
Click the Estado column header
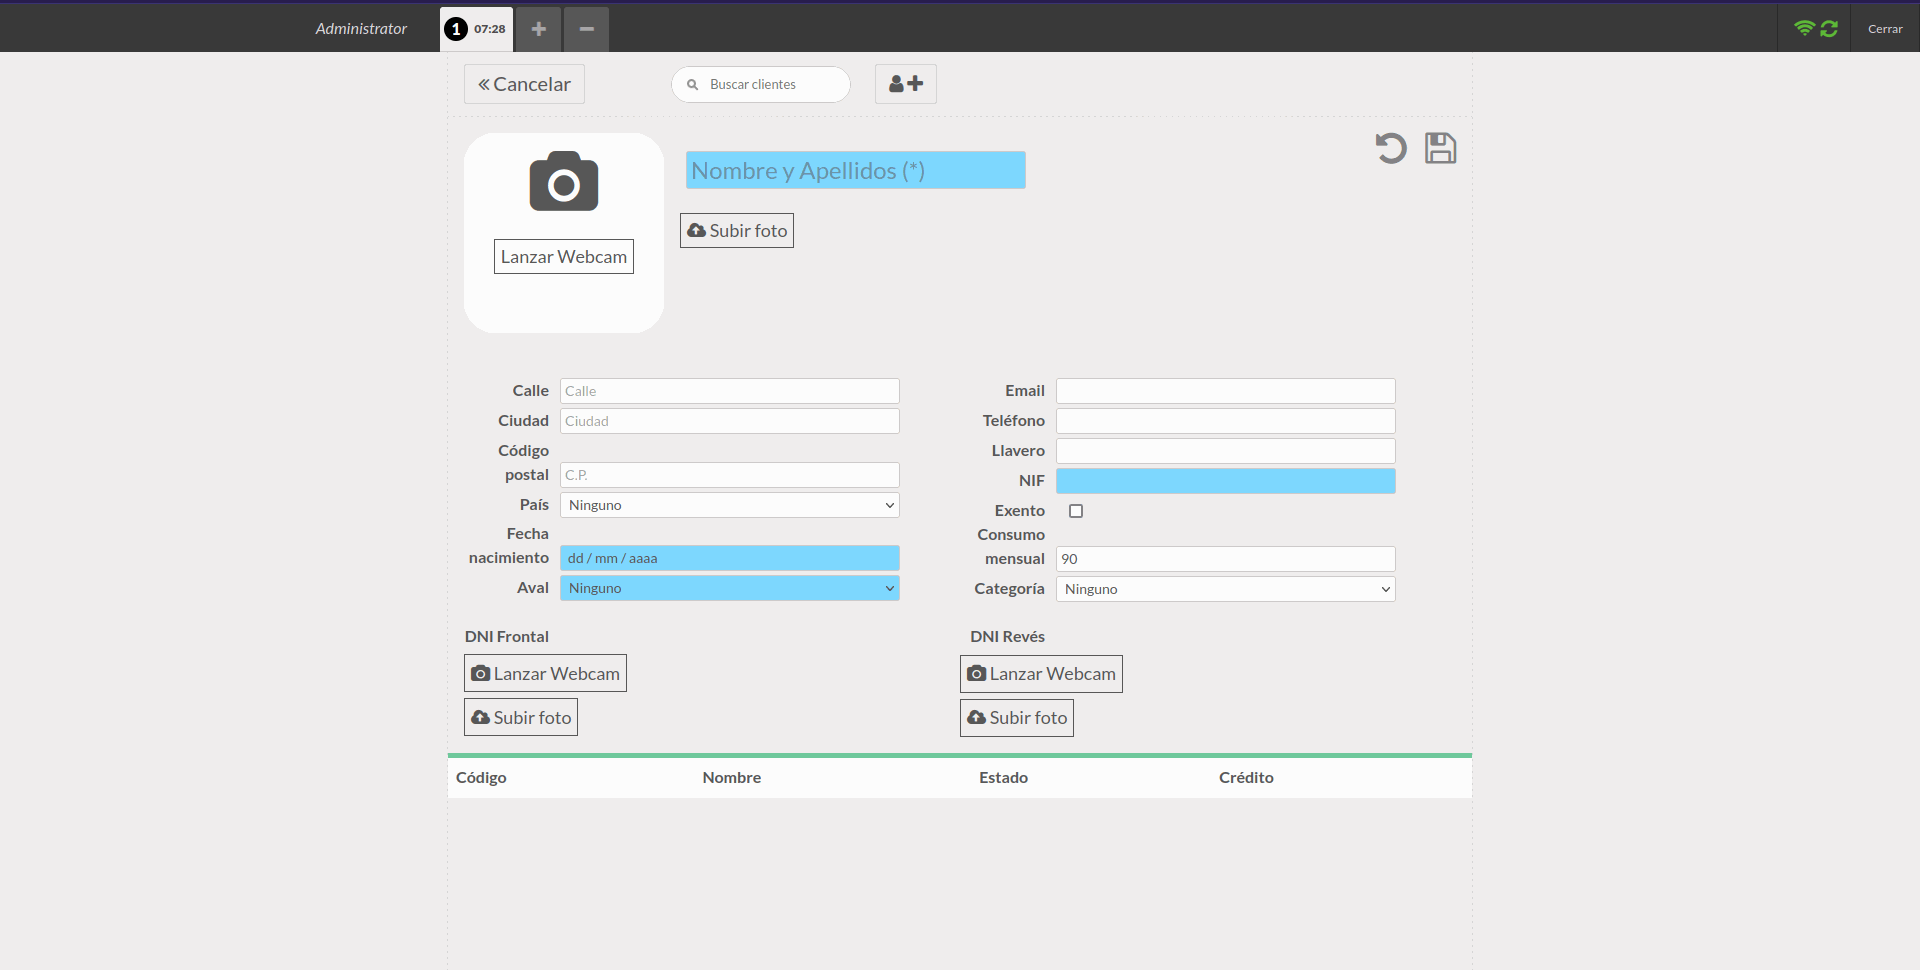(1003, 778)
